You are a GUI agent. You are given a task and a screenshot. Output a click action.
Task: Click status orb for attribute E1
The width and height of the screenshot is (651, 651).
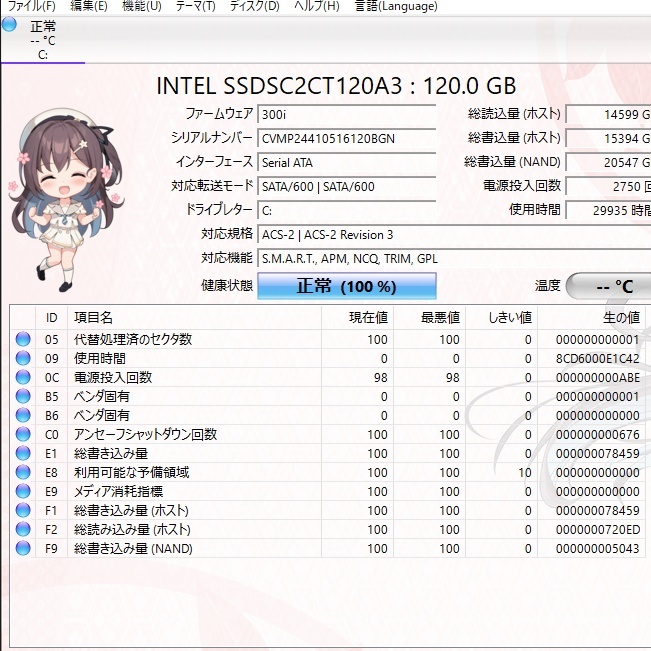pos(23,453)
